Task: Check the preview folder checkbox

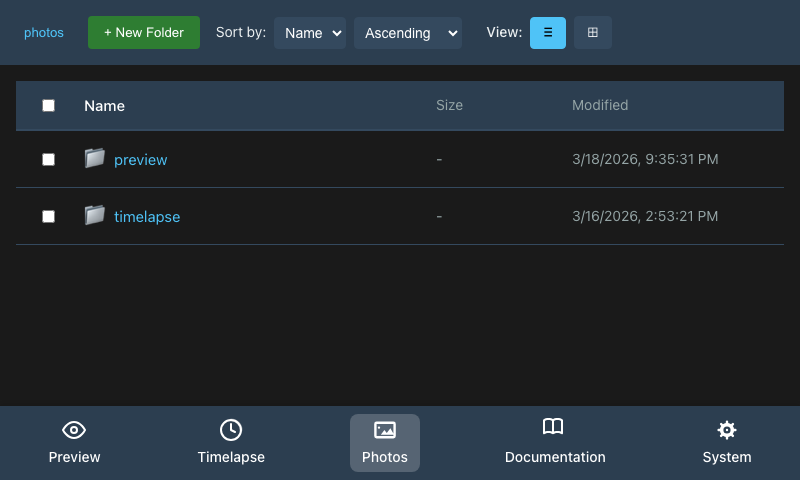Action: click(48, 159)
